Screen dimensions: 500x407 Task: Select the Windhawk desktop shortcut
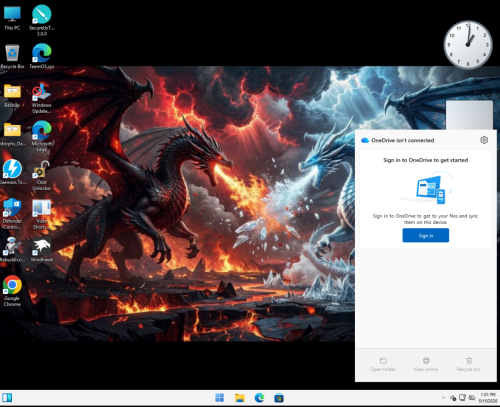(42, 250)
